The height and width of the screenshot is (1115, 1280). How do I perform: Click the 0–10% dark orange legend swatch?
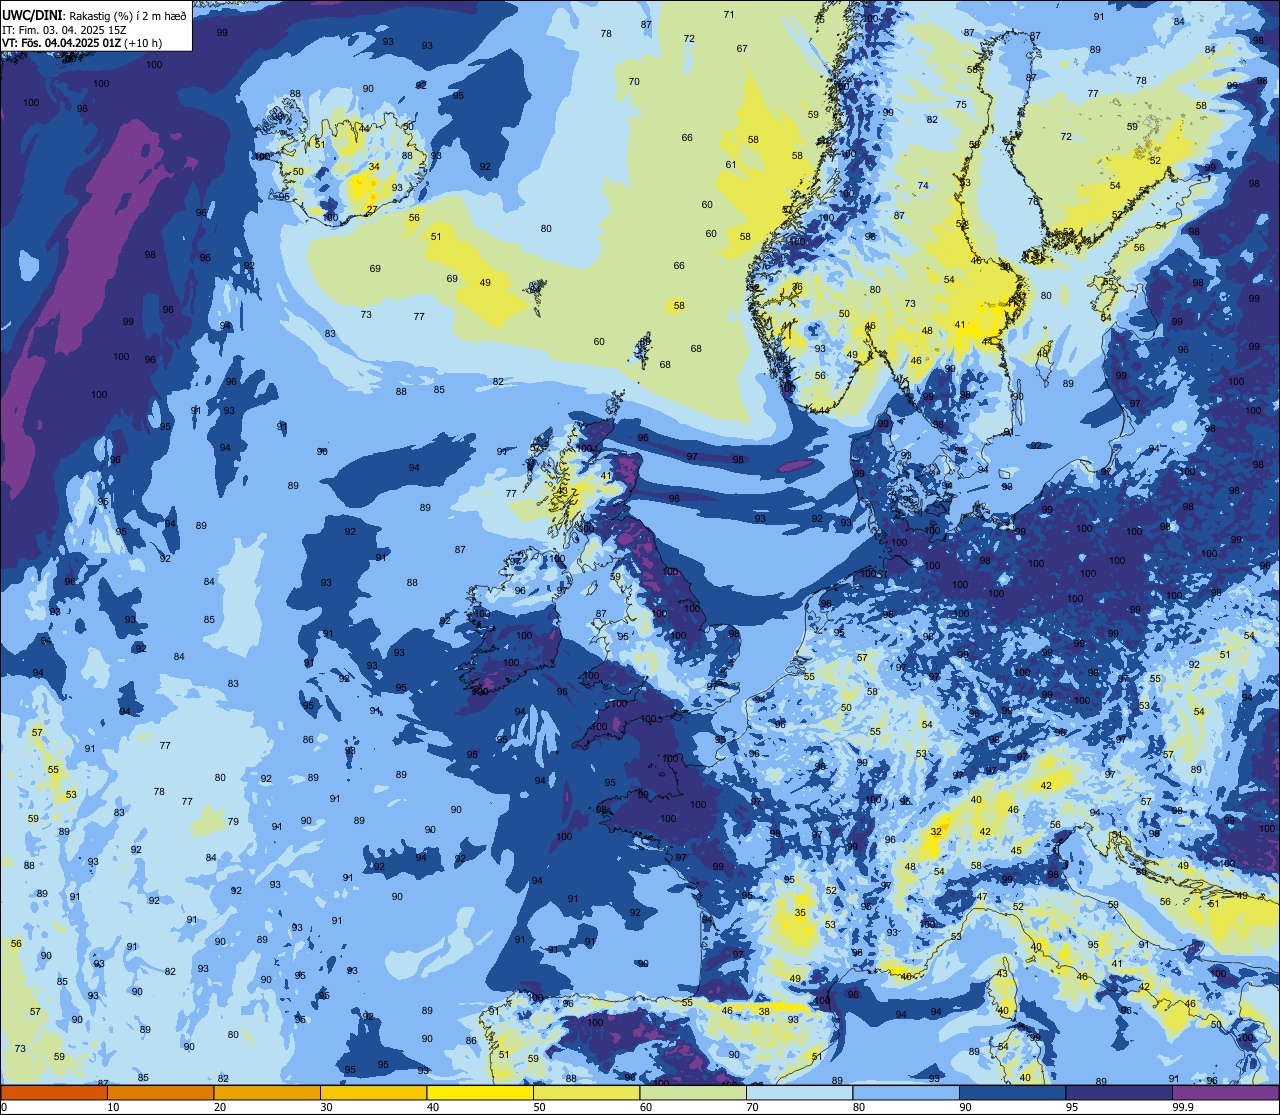coord(54,1092)
